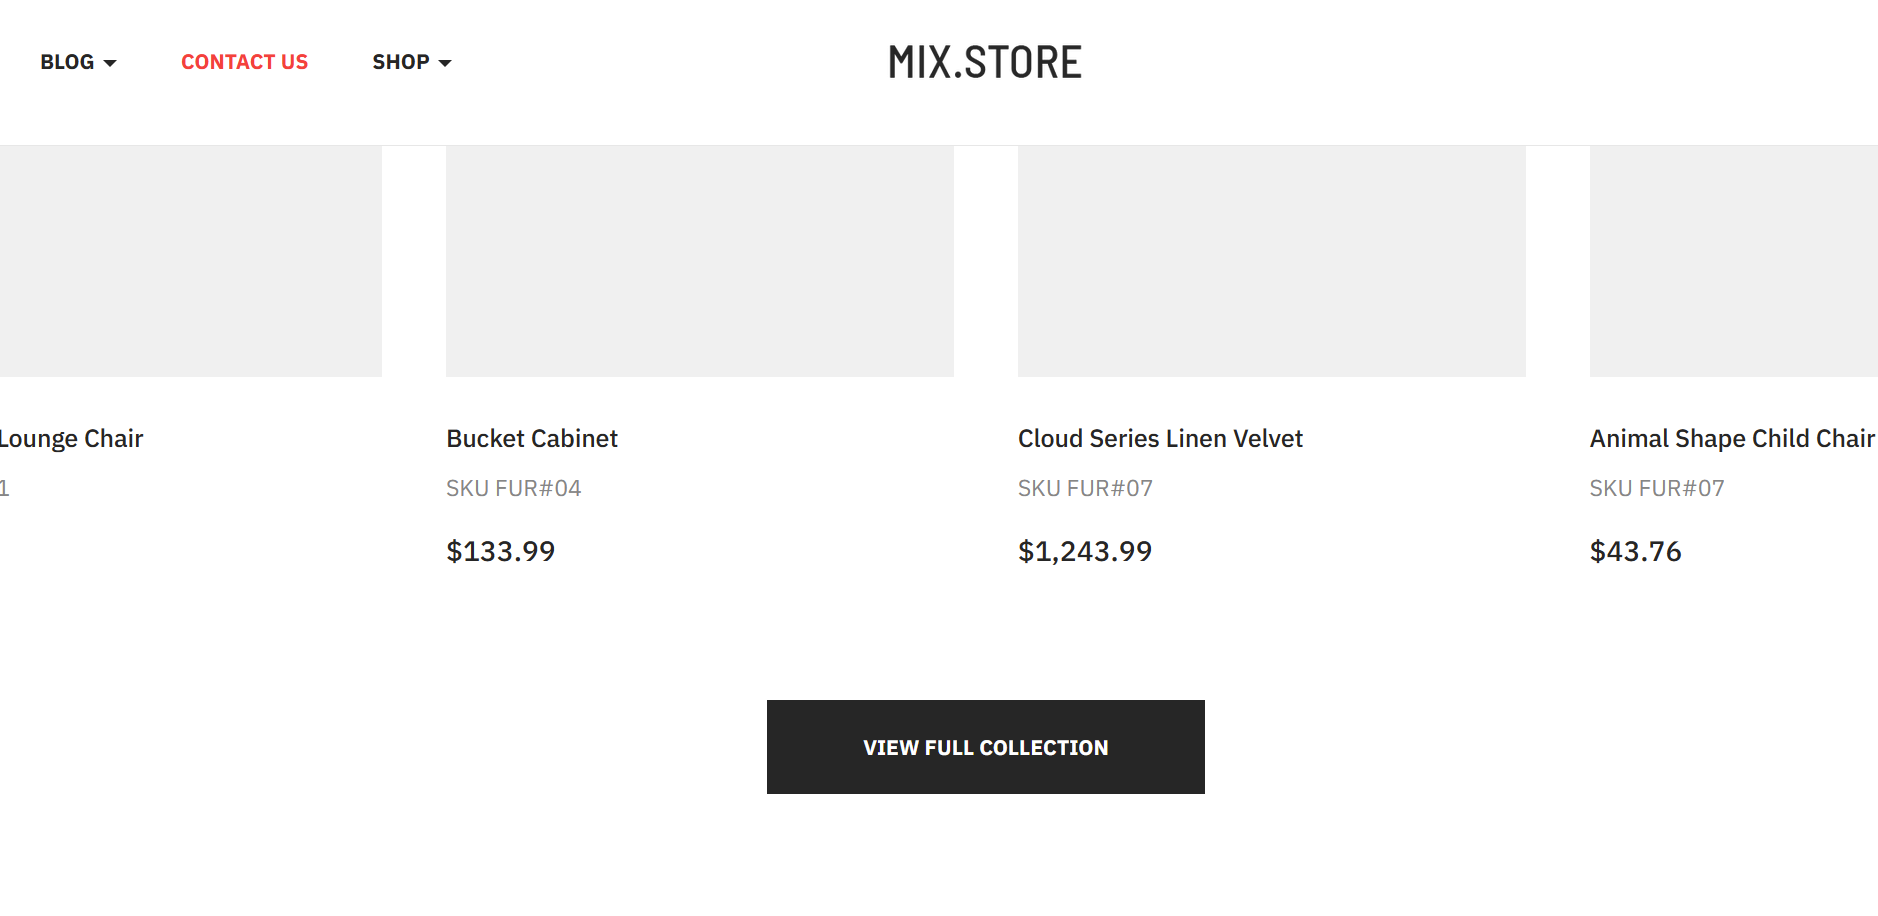Click the Lounge Chair product title
This screenshot has height=916, width=1878.
pos(72,439)
